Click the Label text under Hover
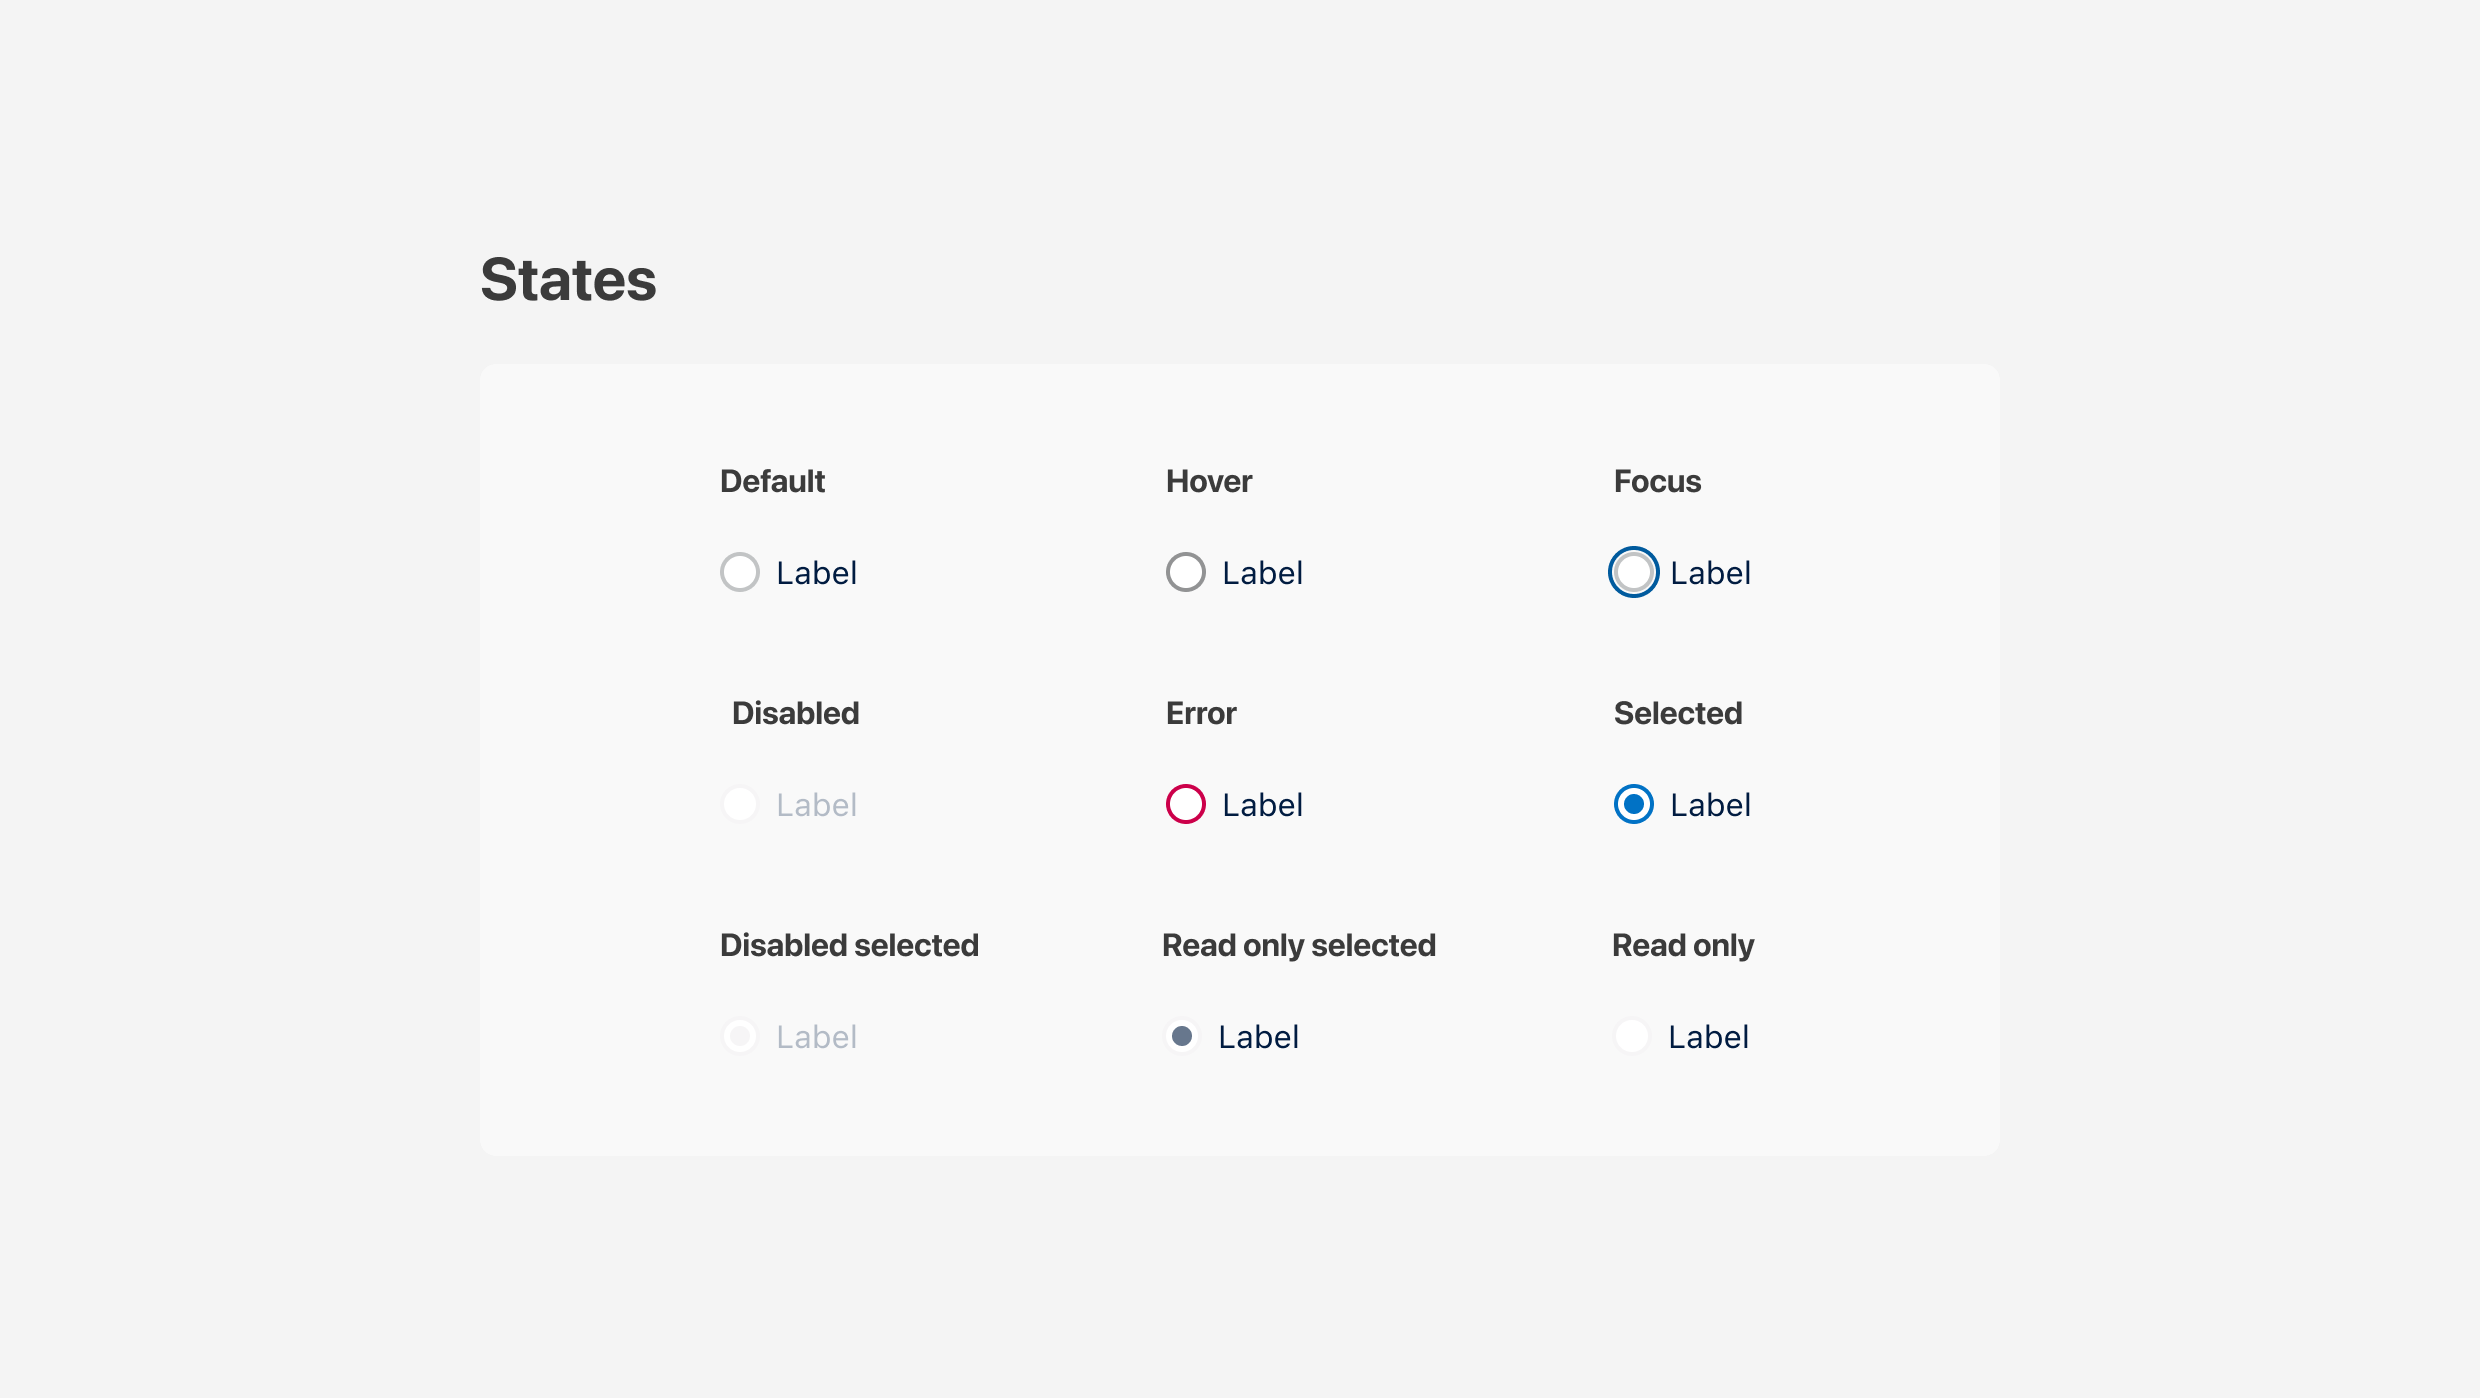Screen dimensions: 2480x1398 pyautogui.click(x=1262, y=573)
